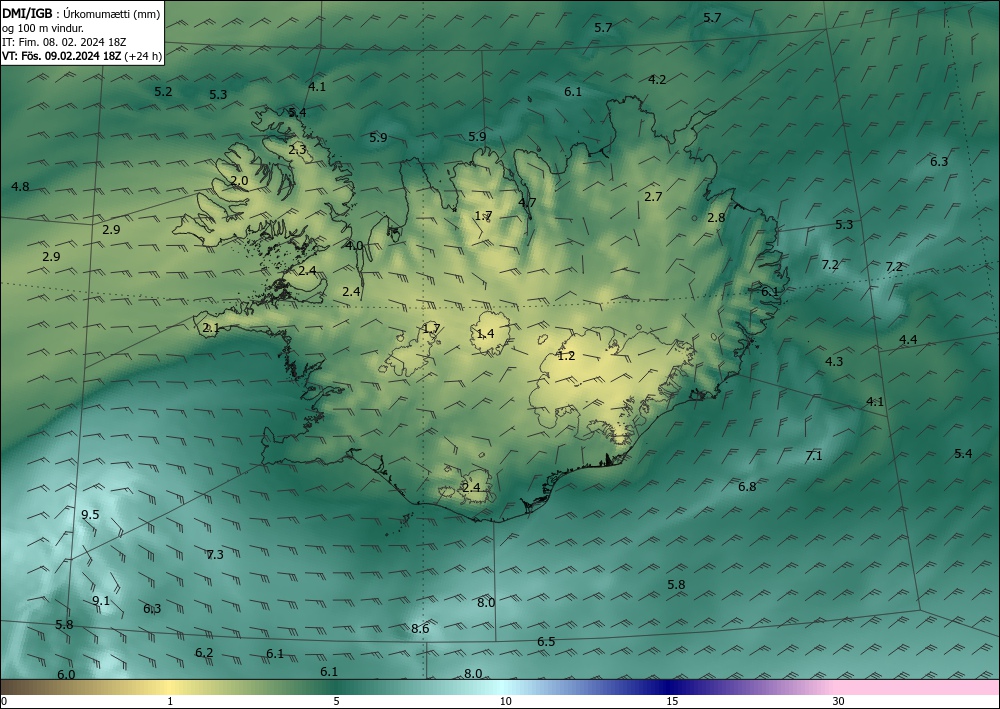Click the map value "4.7"
The width and height of the screenshot is (1000, 709).
pos(527,202)
